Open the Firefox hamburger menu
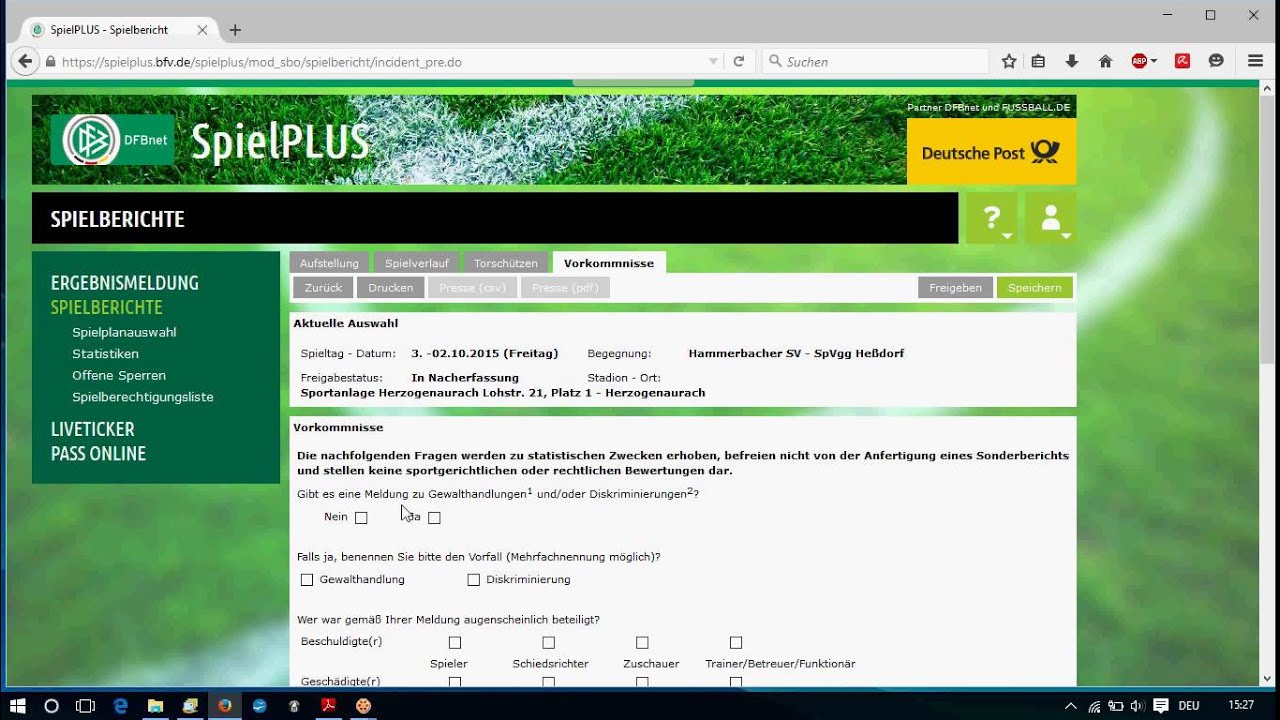1280x720 pixels. tap(1256, 61)
